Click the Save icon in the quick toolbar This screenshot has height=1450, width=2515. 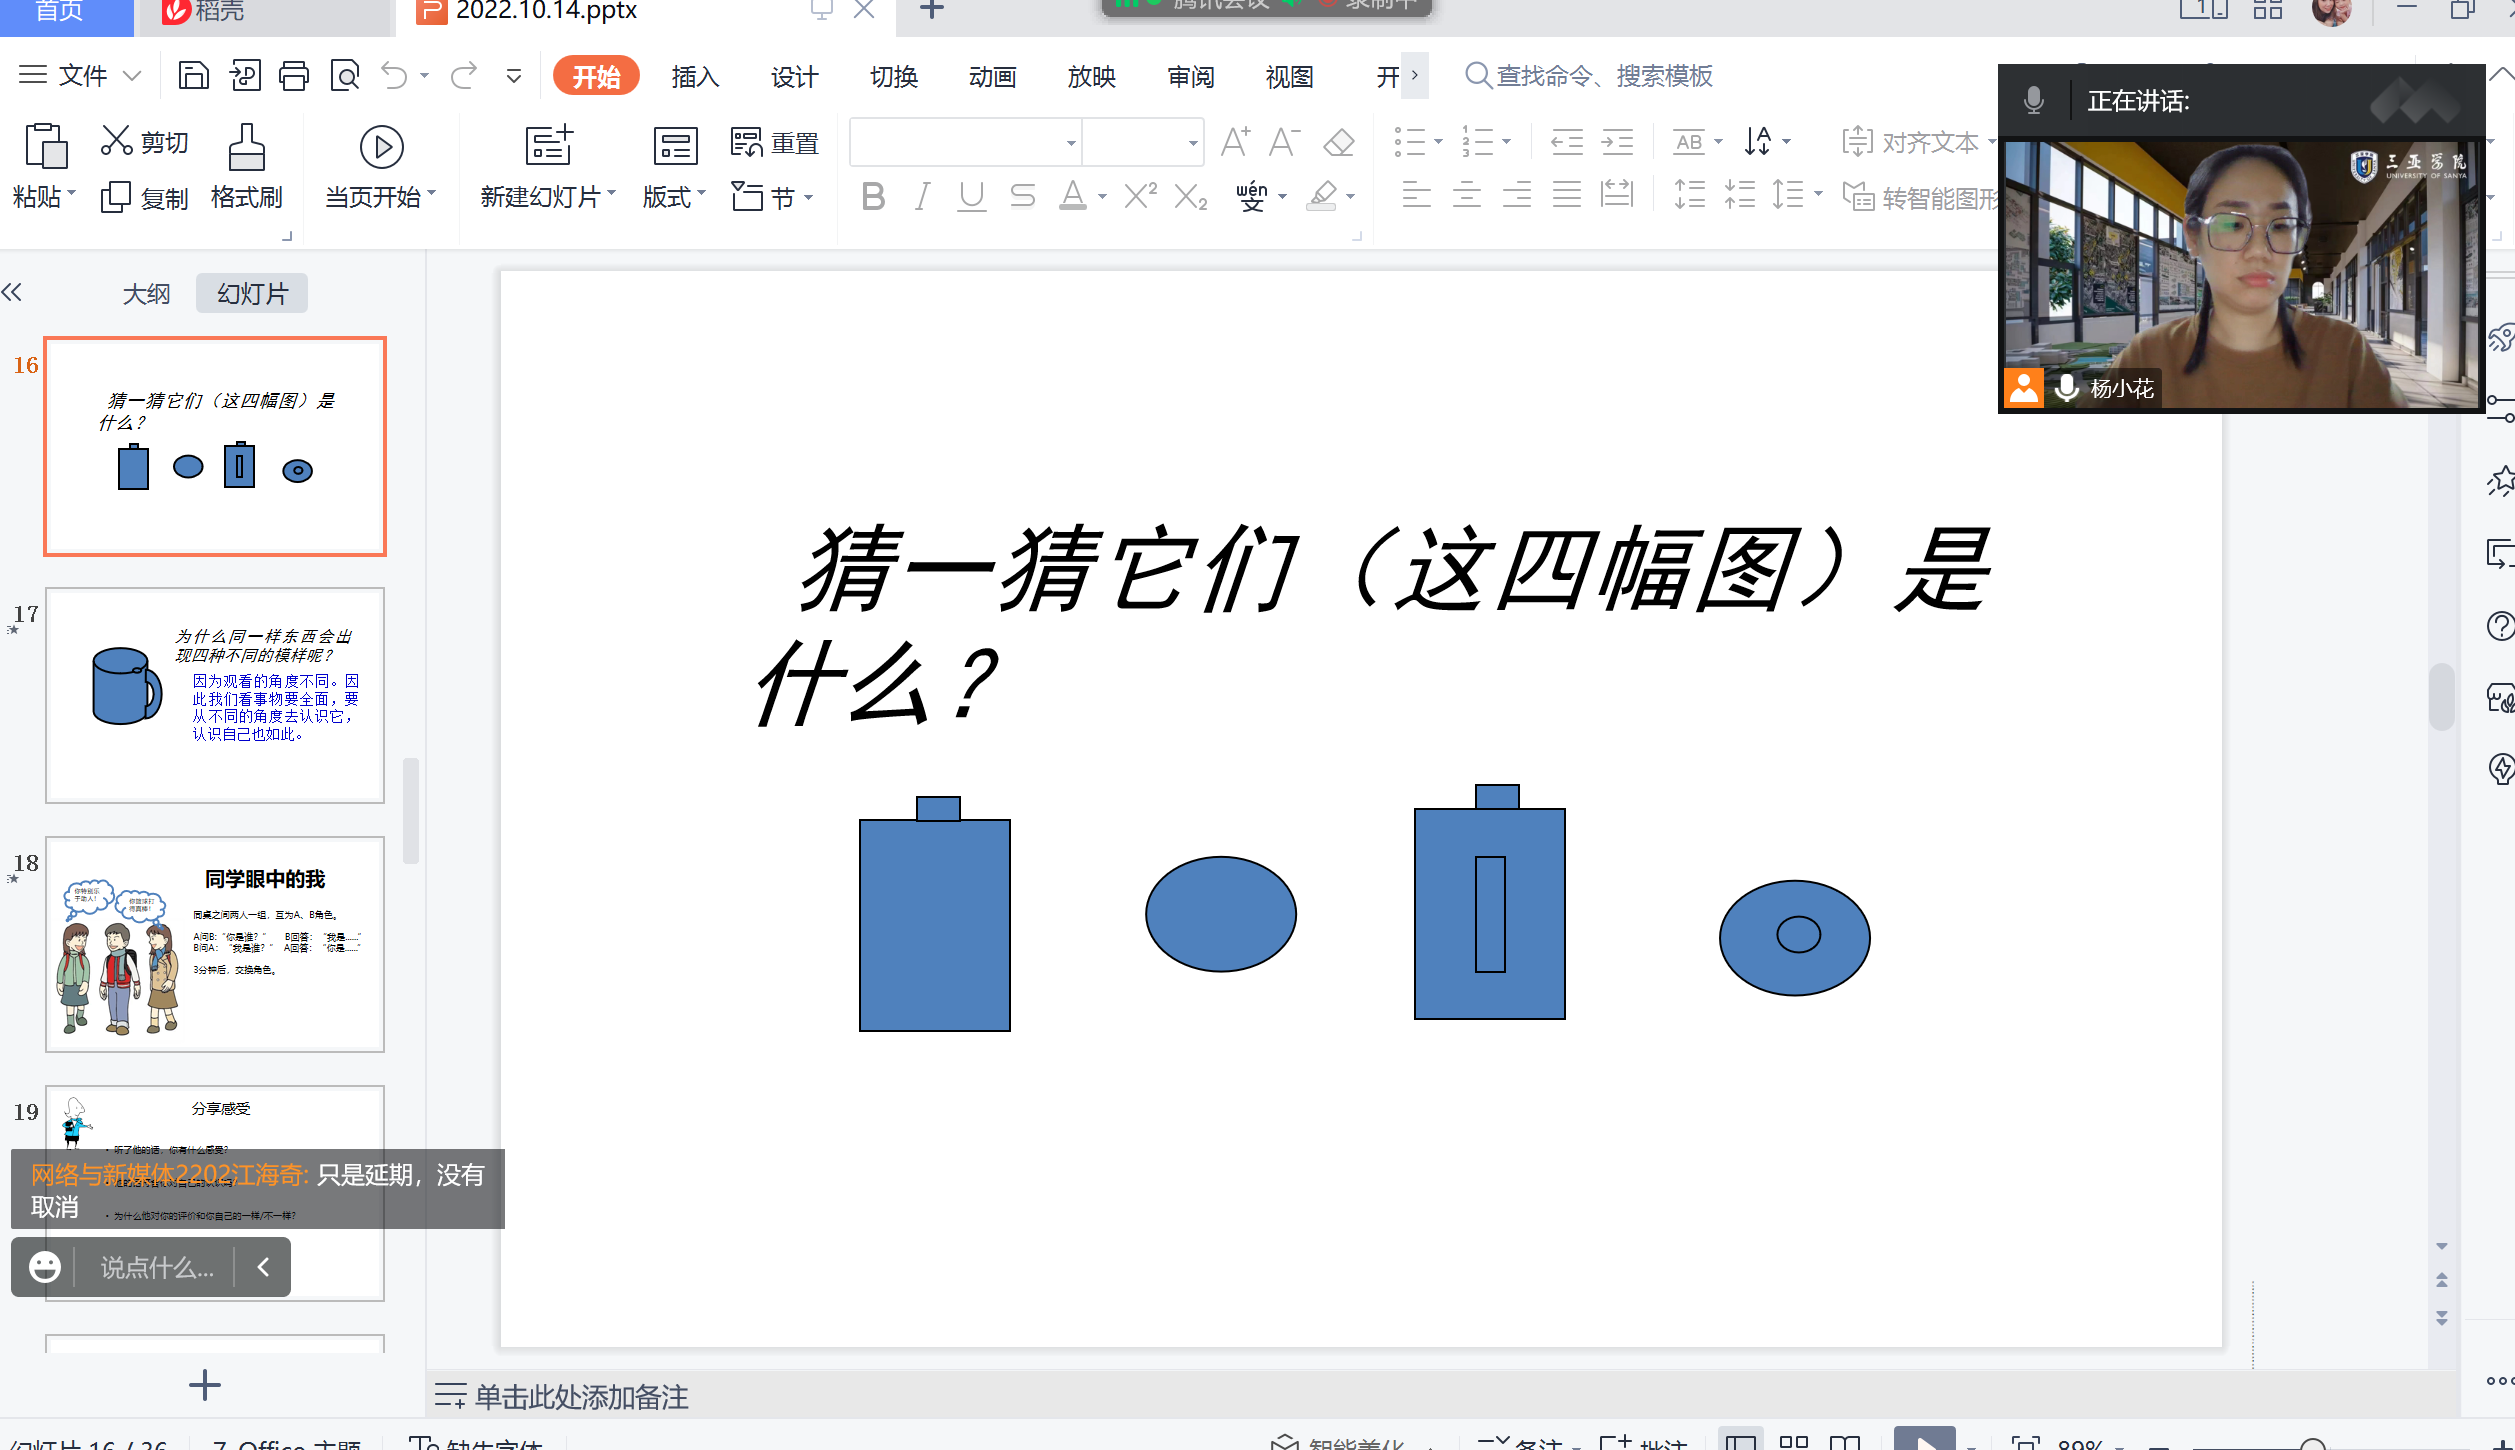[x=193, y=76]
